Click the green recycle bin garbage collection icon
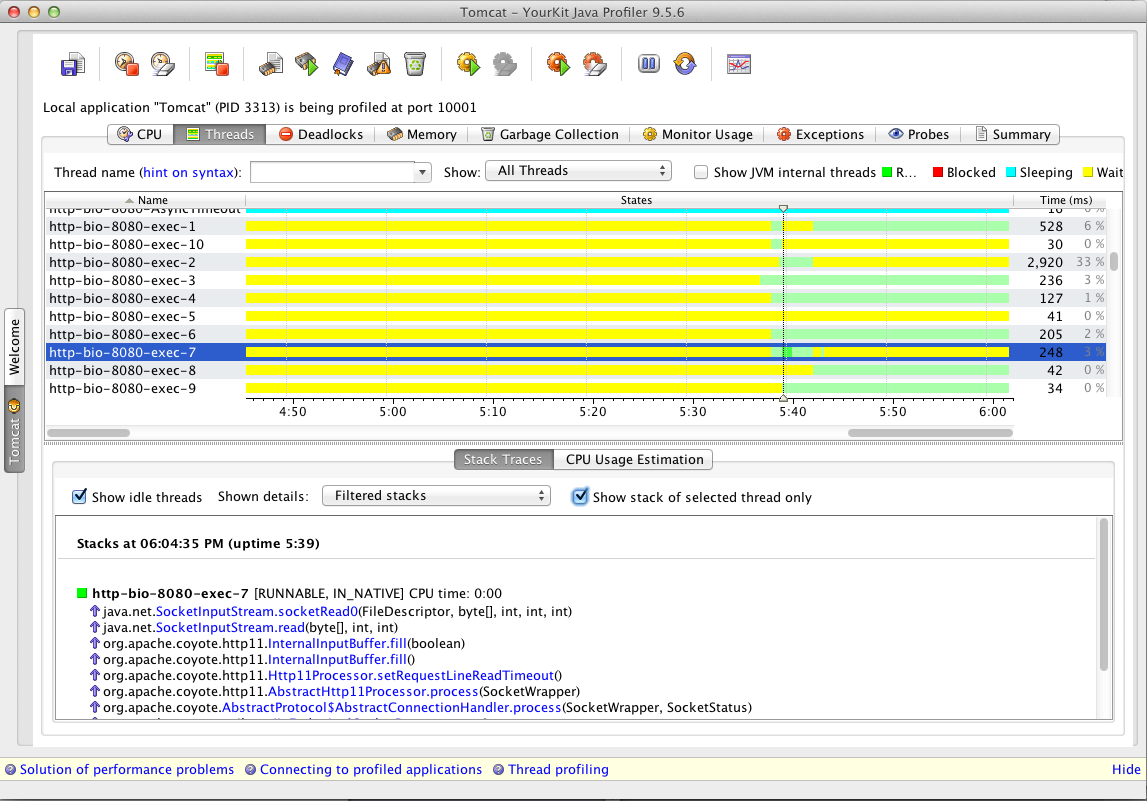Screen dimensions: 1147x801 (415, 65)
